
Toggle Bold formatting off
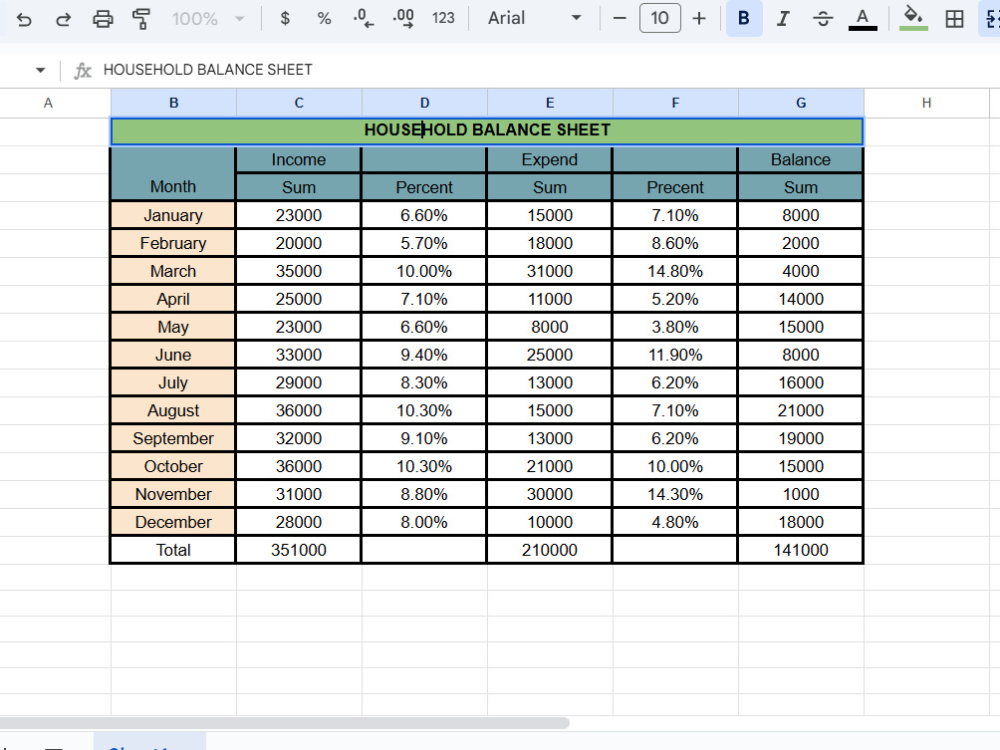(x=744, y=18)
